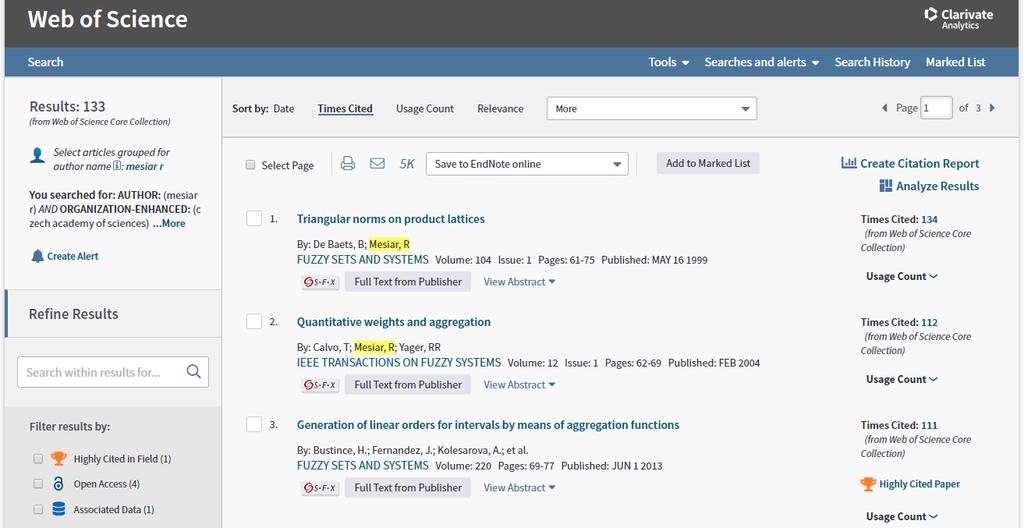
Task: Open the Analyze Results link
Action: pos(937,186)
